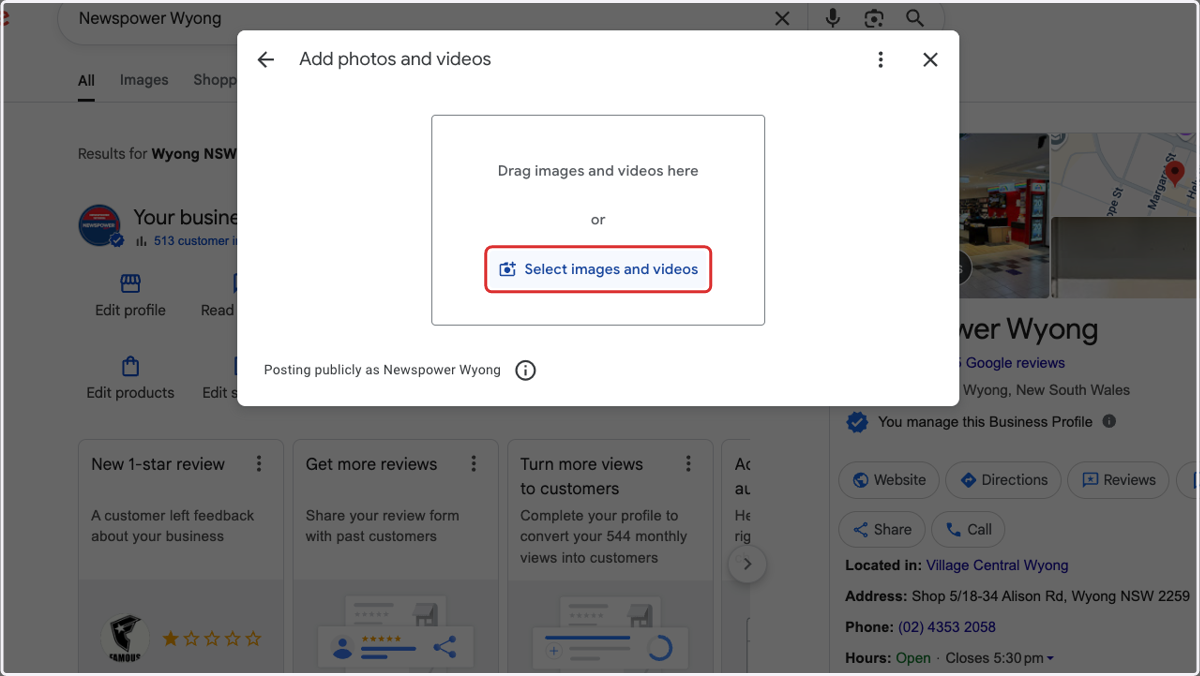Click the Call button
The image size is (1200, 676).
tap(968, 530)
